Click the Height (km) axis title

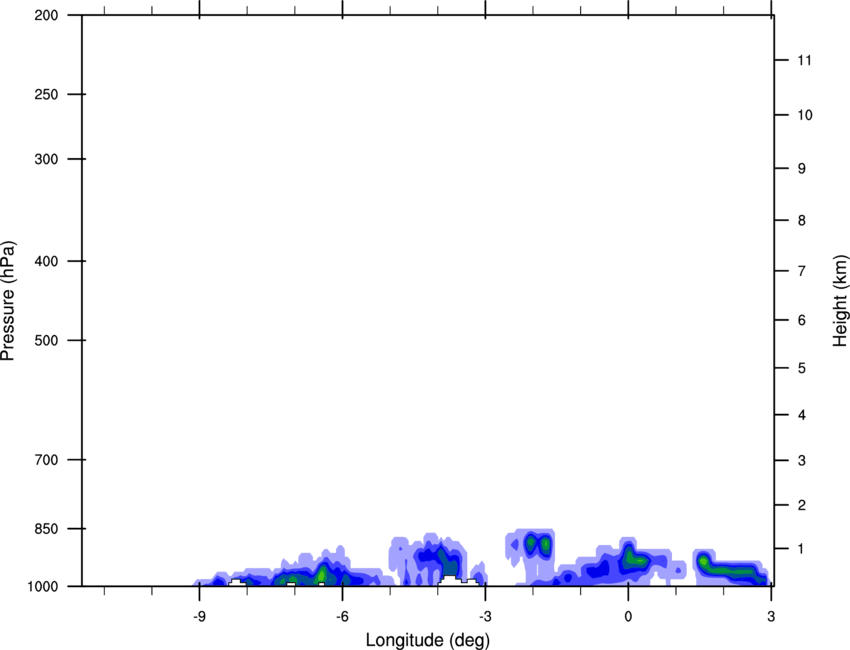(x=840, y=300)
